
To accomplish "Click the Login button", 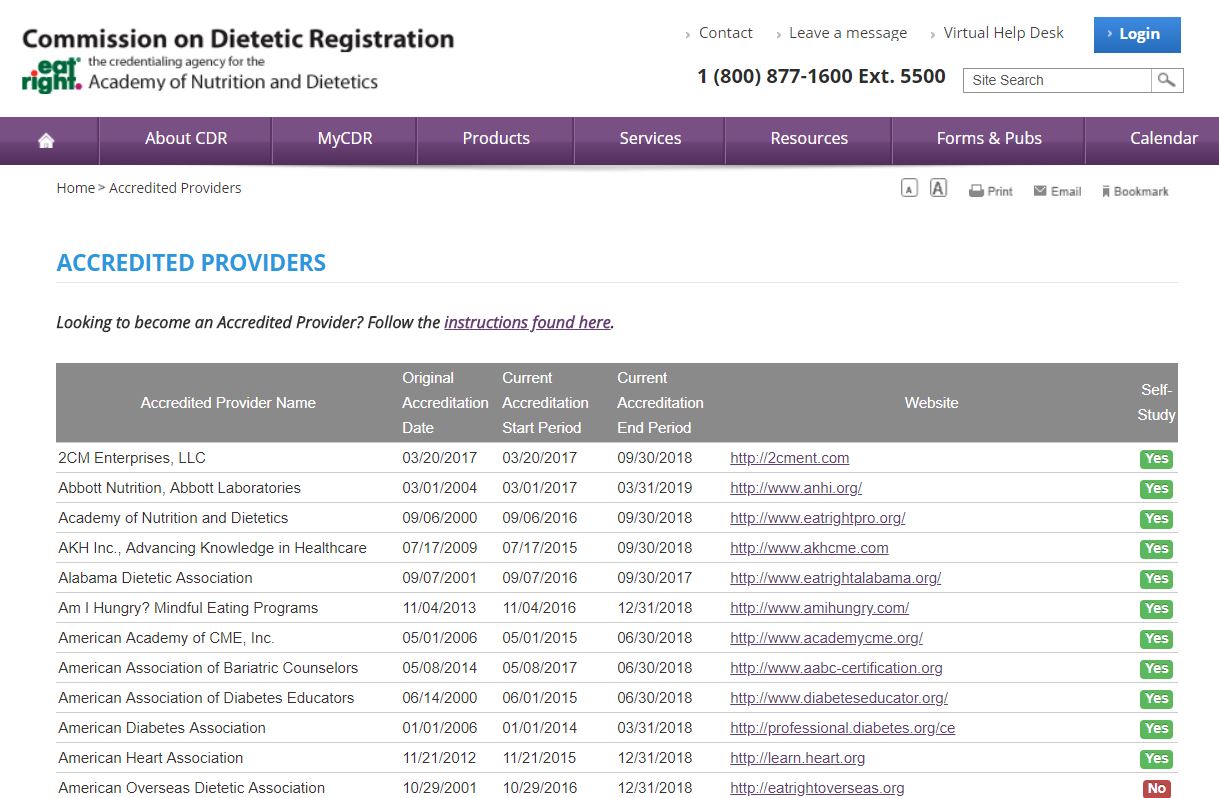I will (x=1137, y=34).
